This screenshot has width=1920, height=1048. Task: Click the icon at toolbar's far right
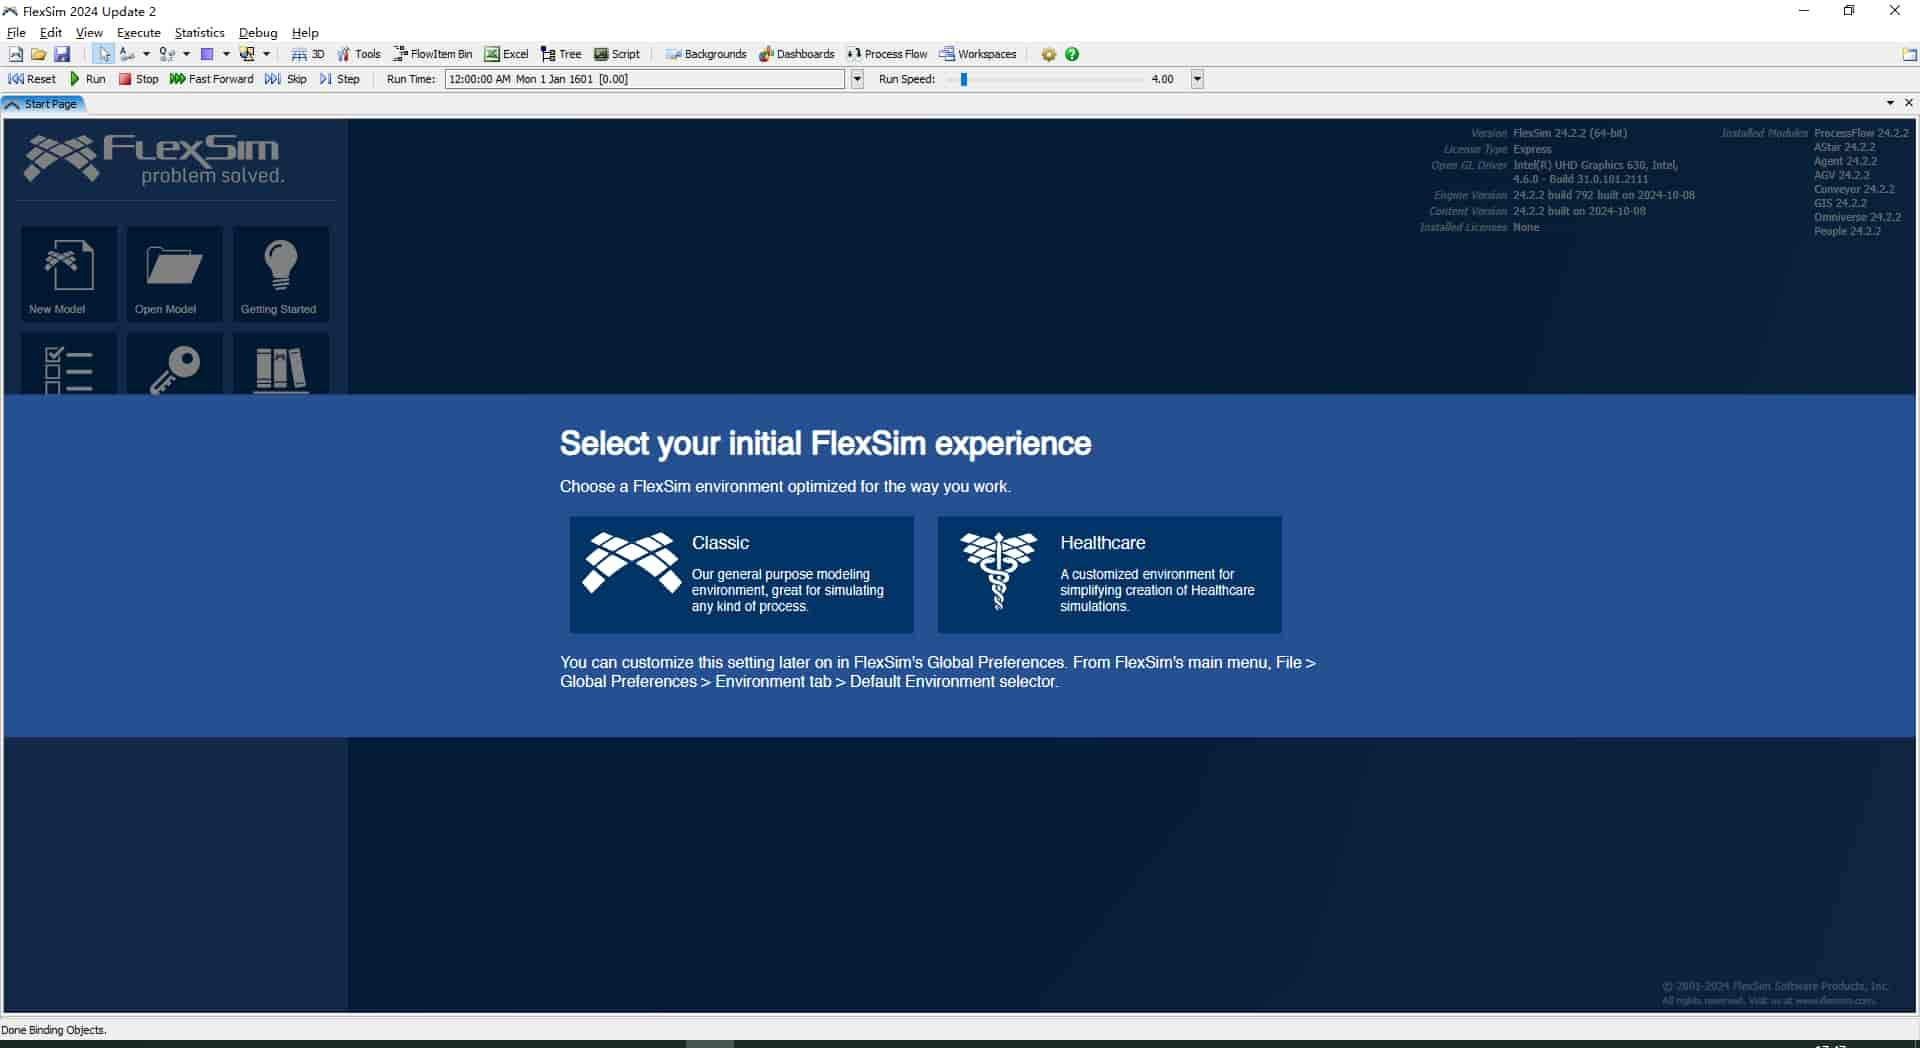tap(1909, 55)
